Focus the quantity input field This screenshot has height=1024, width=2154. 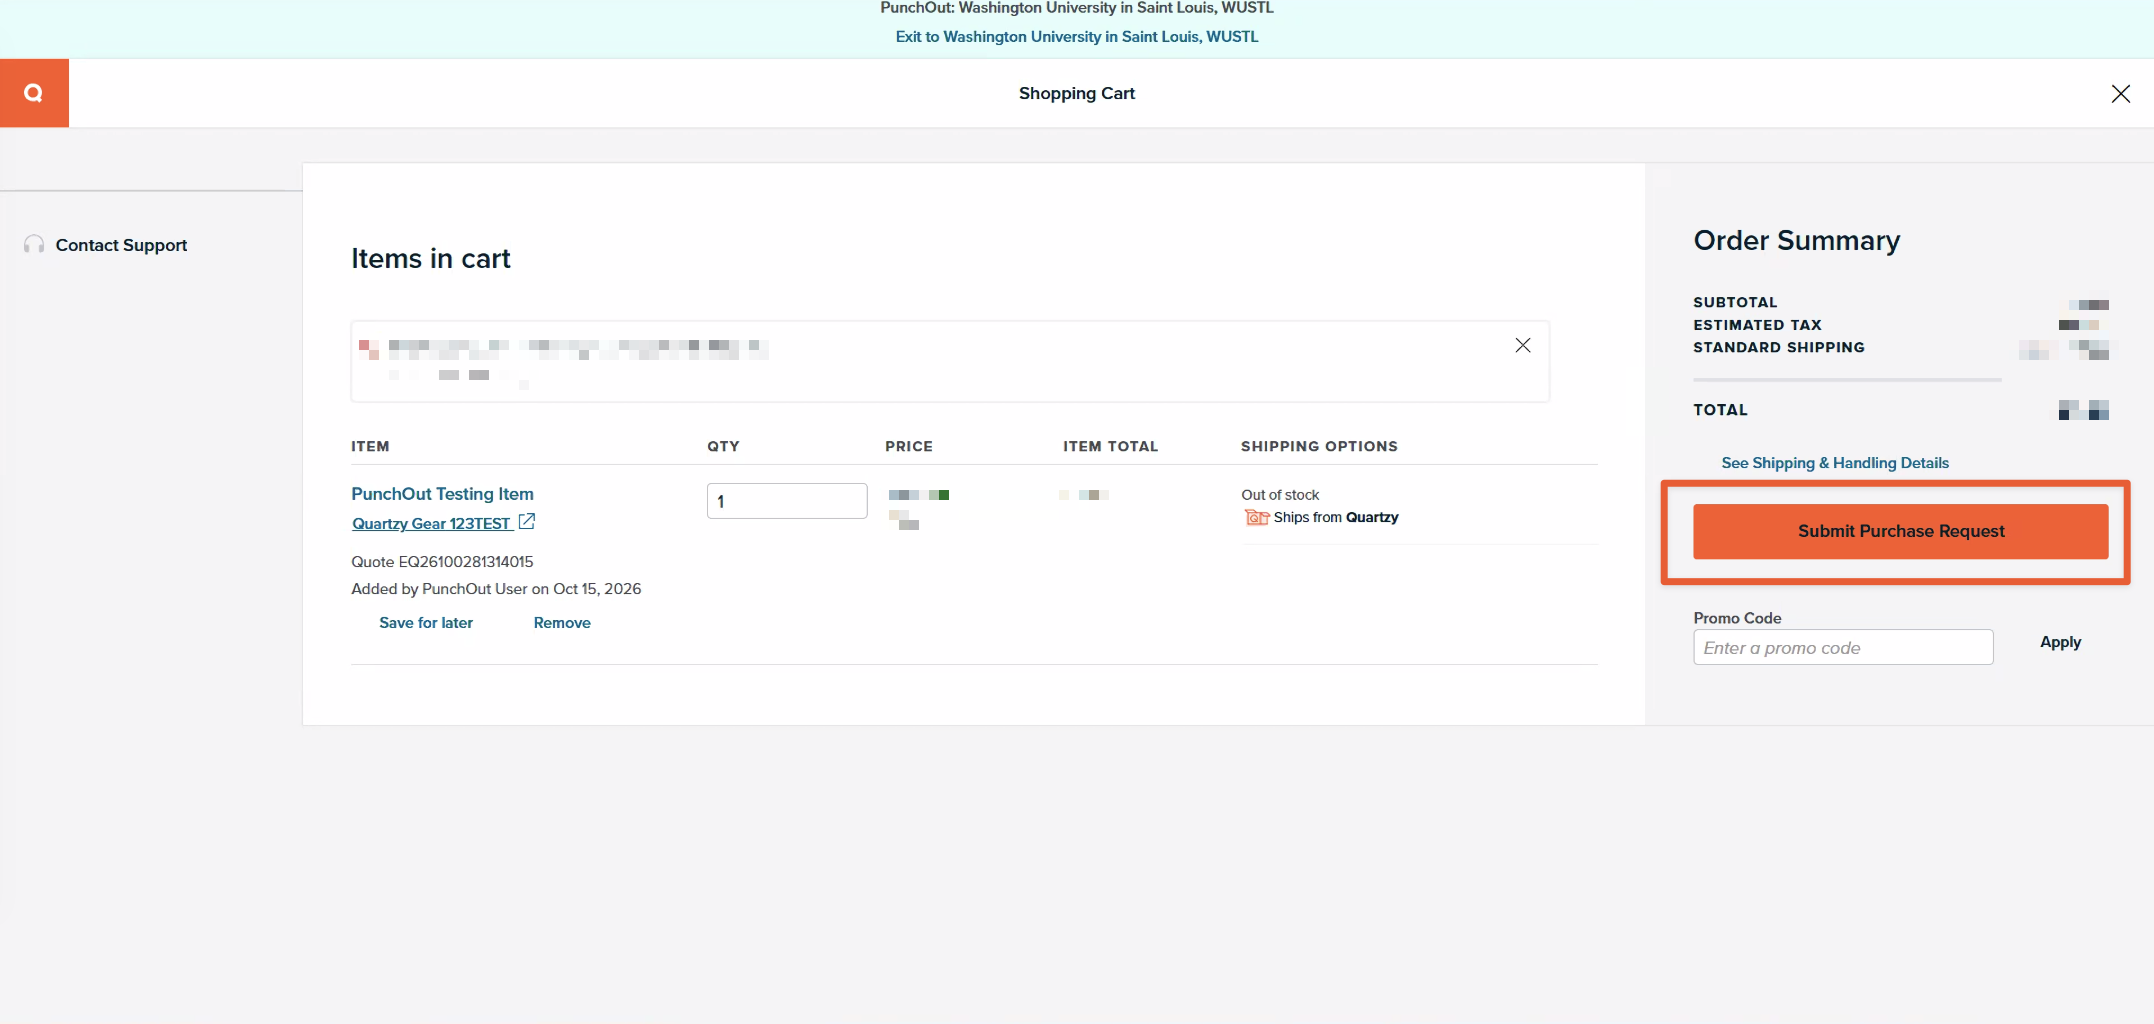787,501
